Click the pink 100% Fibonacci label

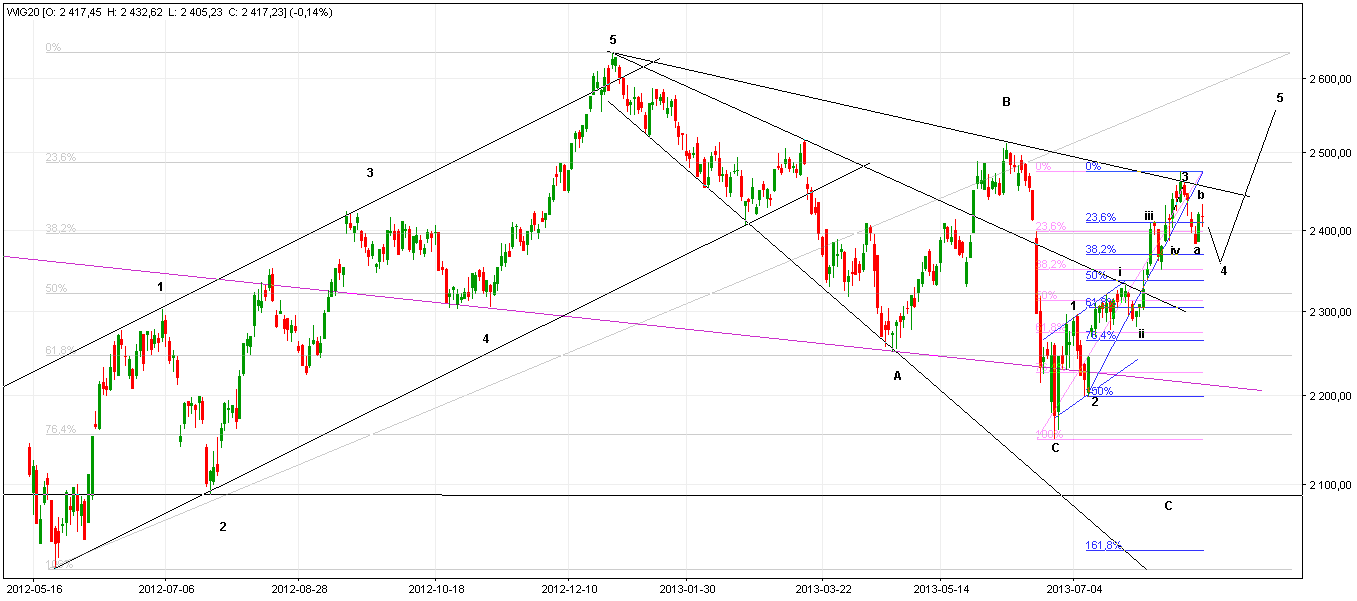(x=1047, y=434)
